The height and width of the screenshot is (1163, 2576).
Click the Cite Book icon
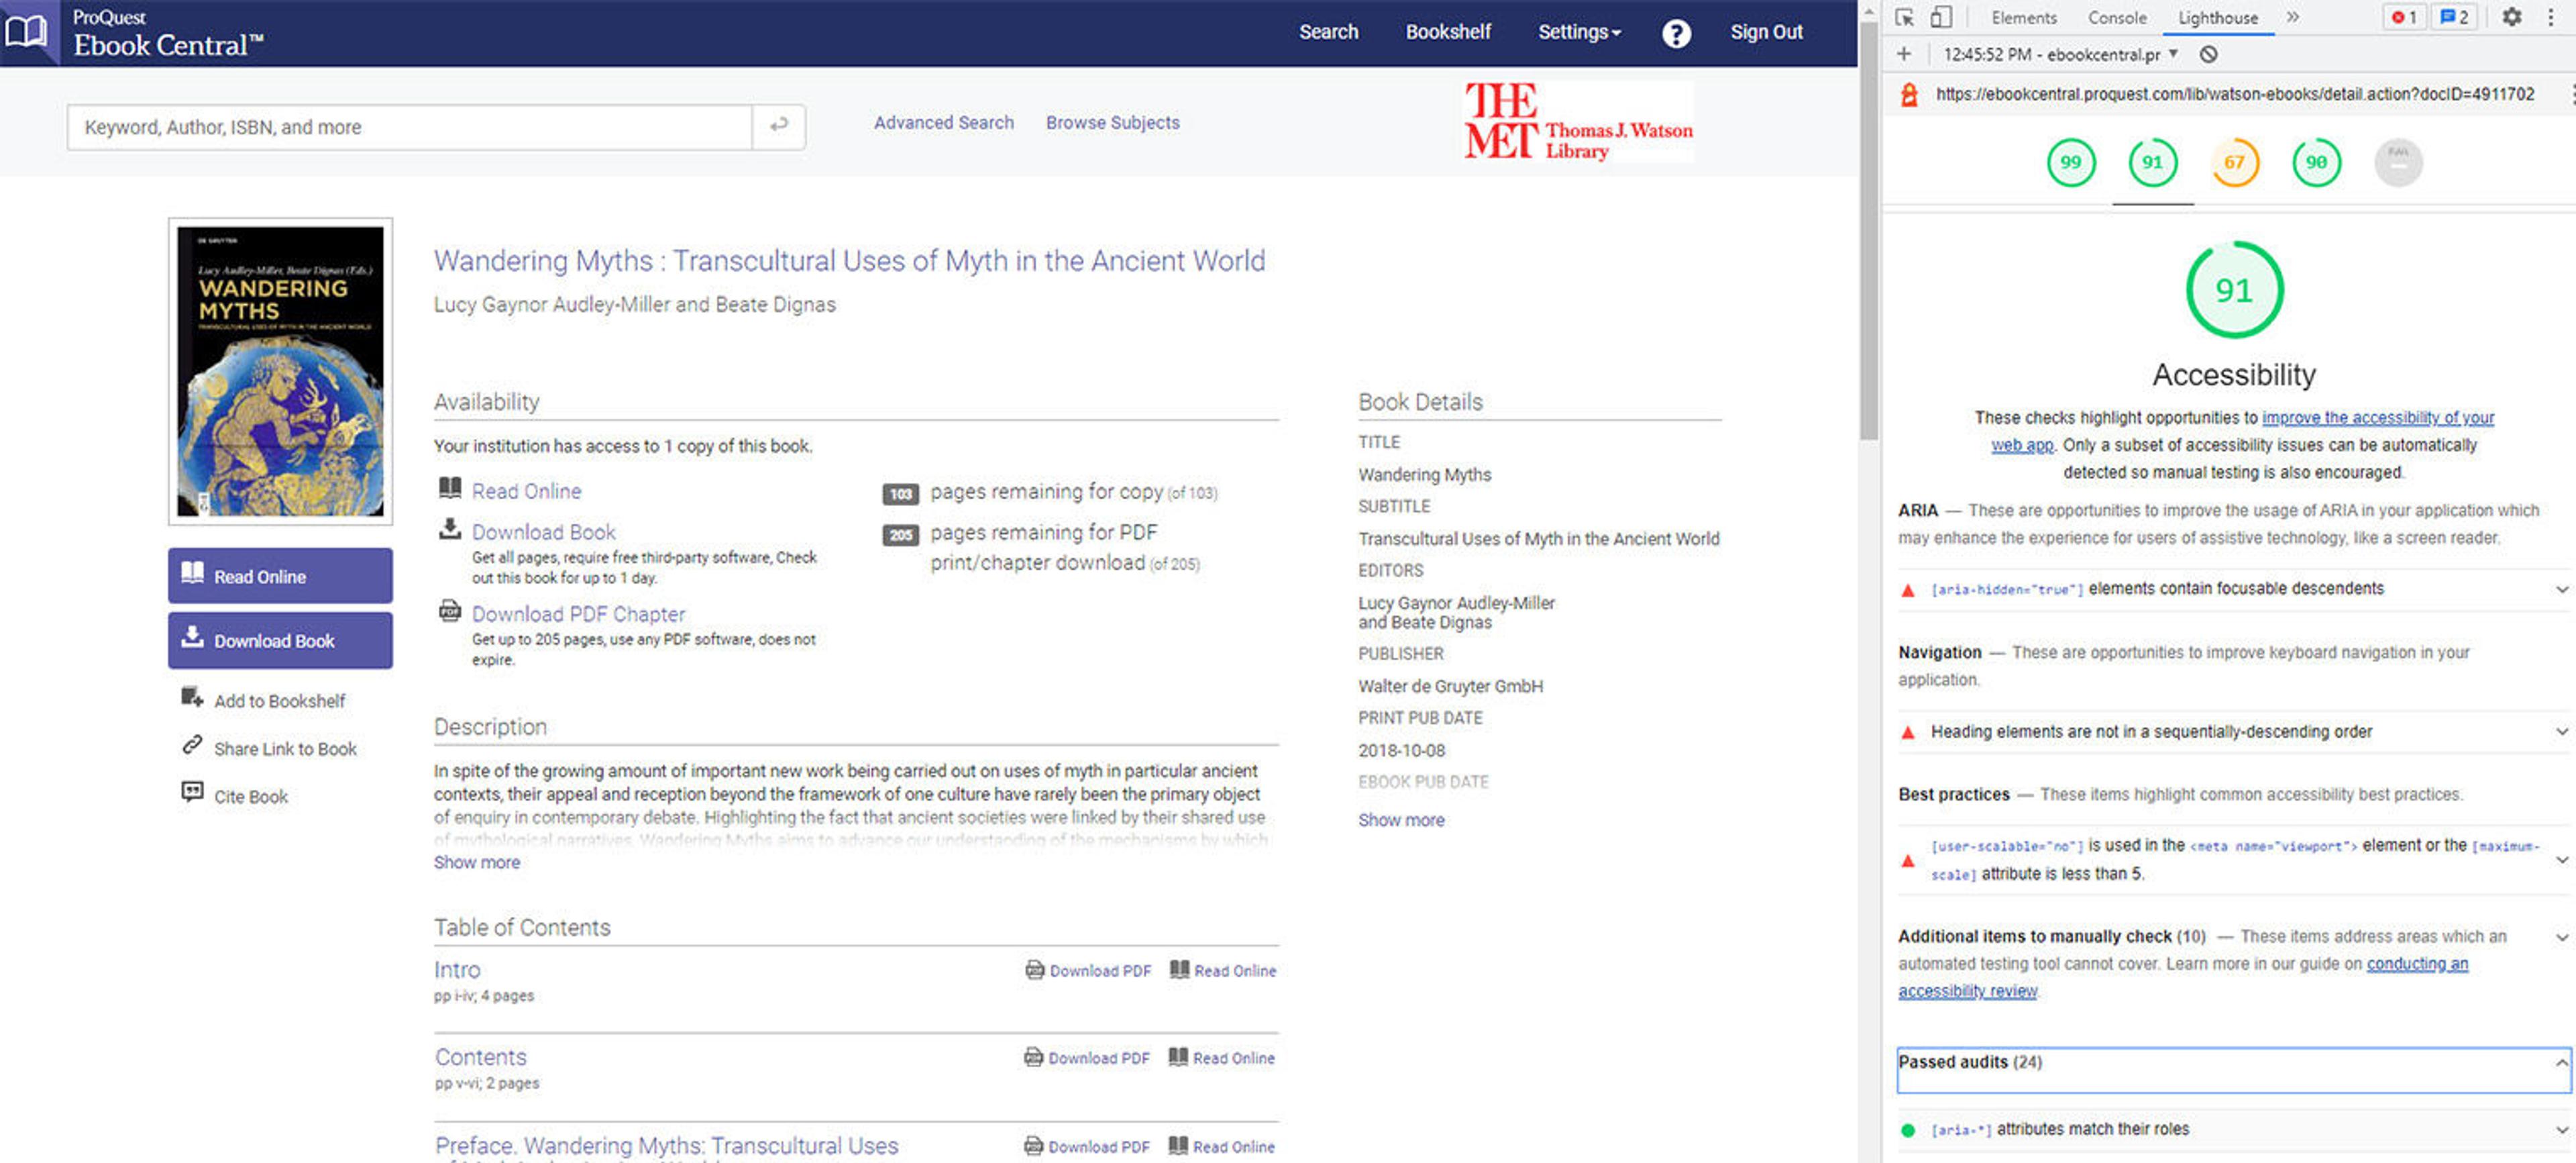(191, 793)
